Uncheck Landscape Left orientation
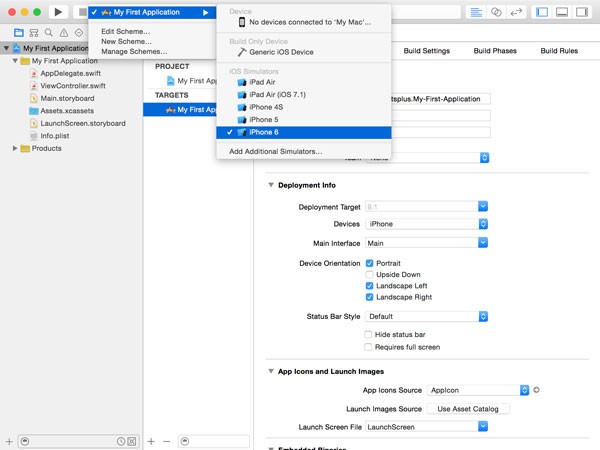This screenshot has width=600, height=450. (x=369, y=286)
